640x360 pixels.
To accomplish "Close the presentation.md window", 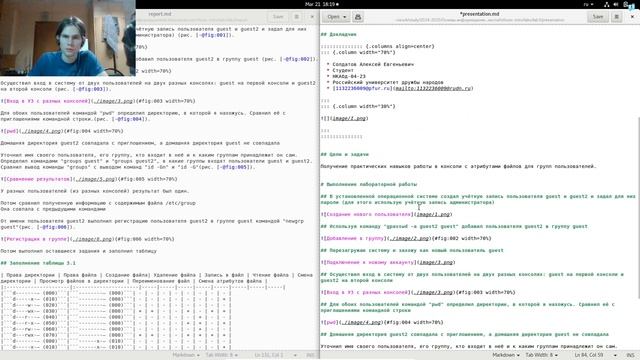I will 632,17.
